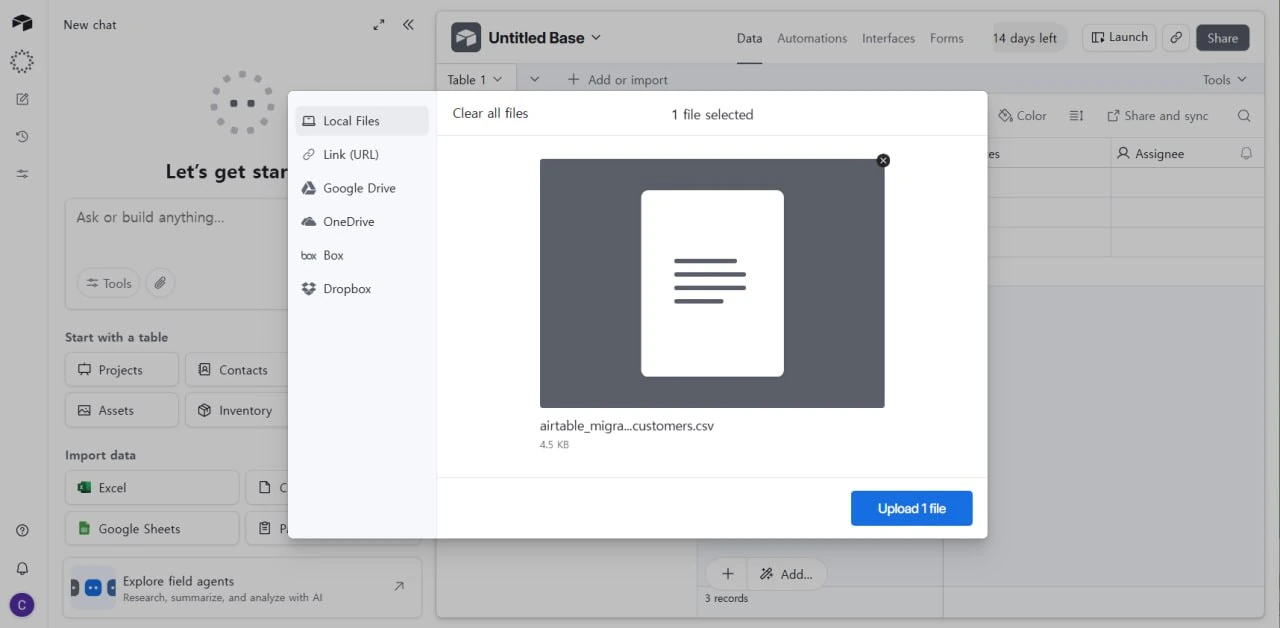1280x628 pixels.
Task: Remove the selected file with X icon
Action: (x=883, y=161)
